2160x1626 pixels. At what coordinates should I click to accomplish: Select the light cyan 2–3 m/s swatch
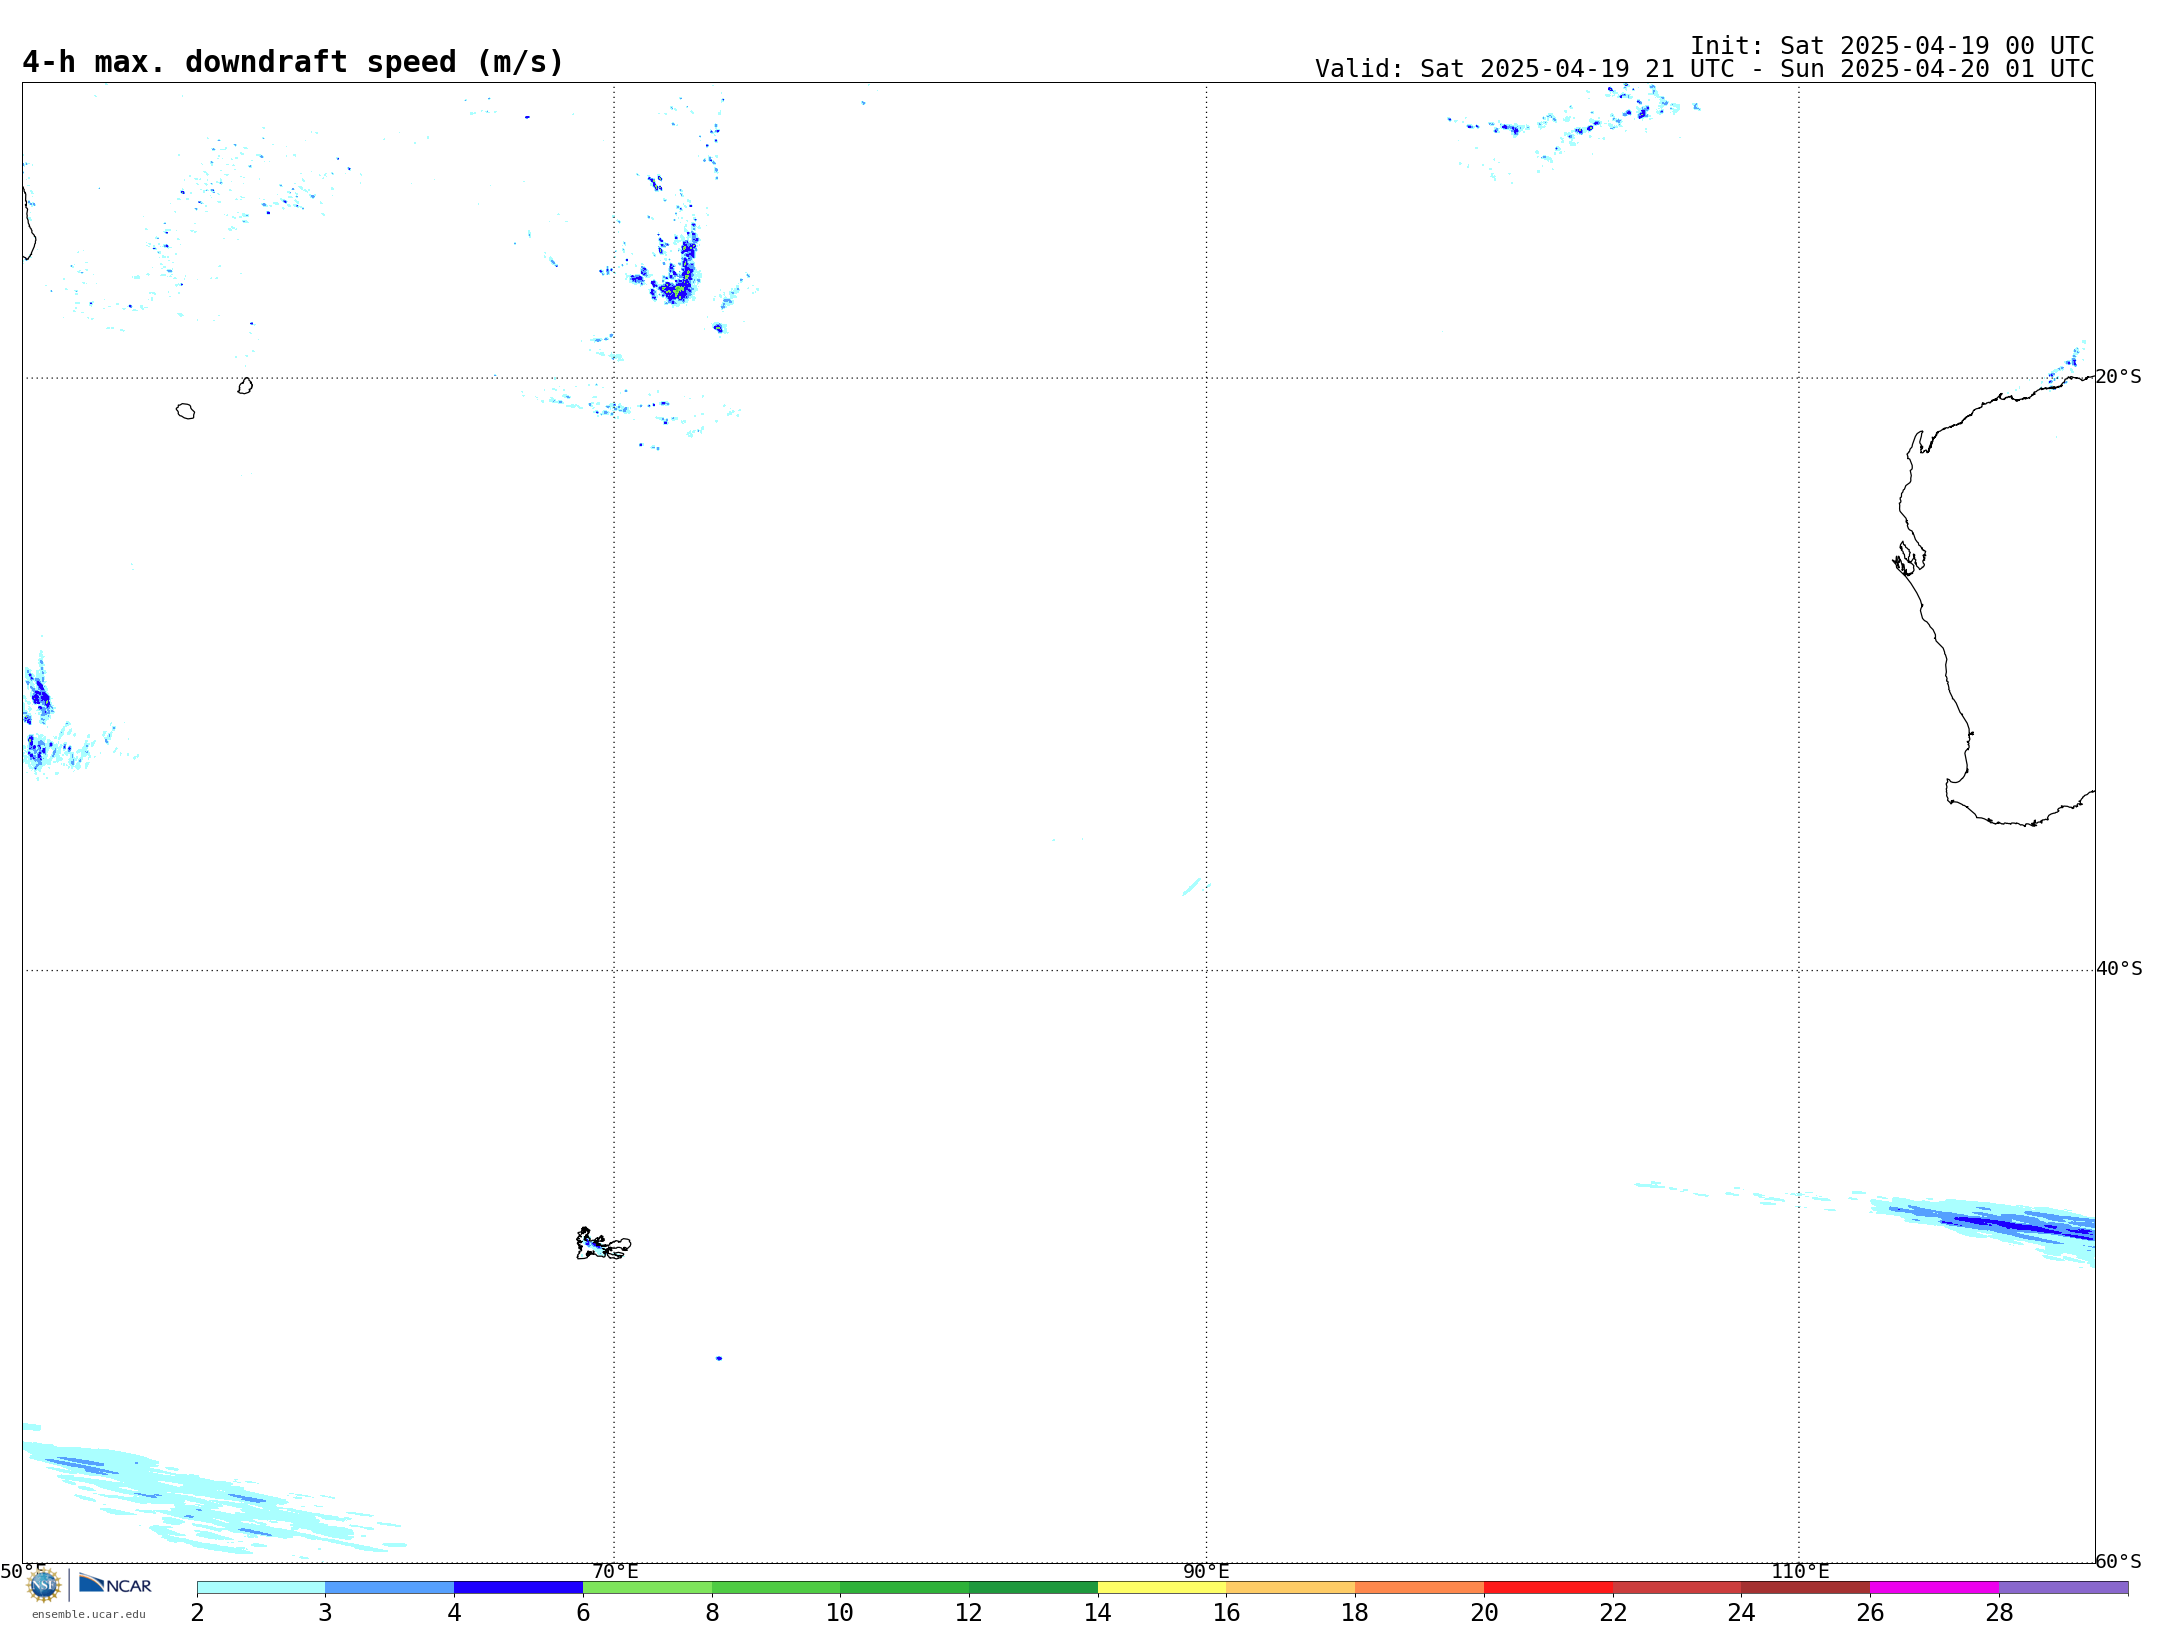[x=261, y=1588]
